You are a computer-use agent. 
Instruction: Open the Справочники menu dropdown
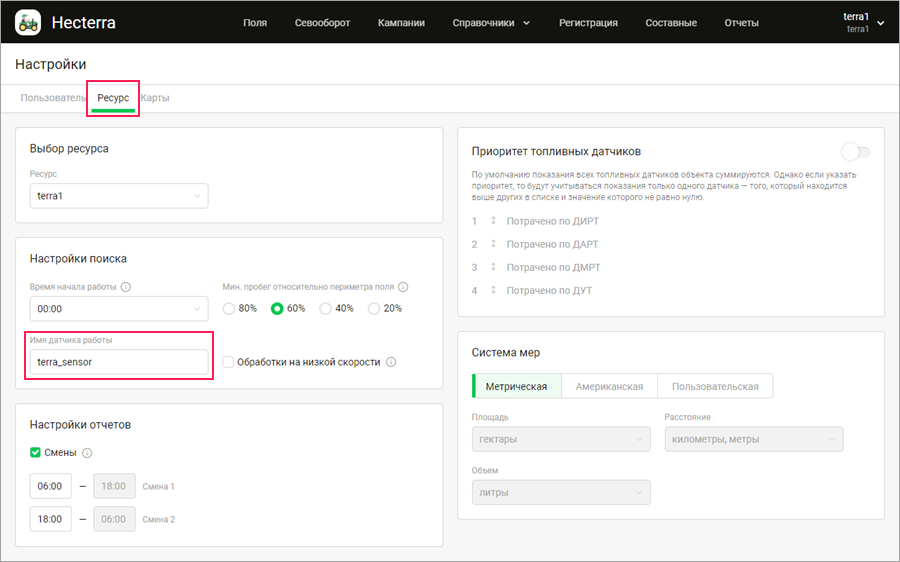coord(491,22)
